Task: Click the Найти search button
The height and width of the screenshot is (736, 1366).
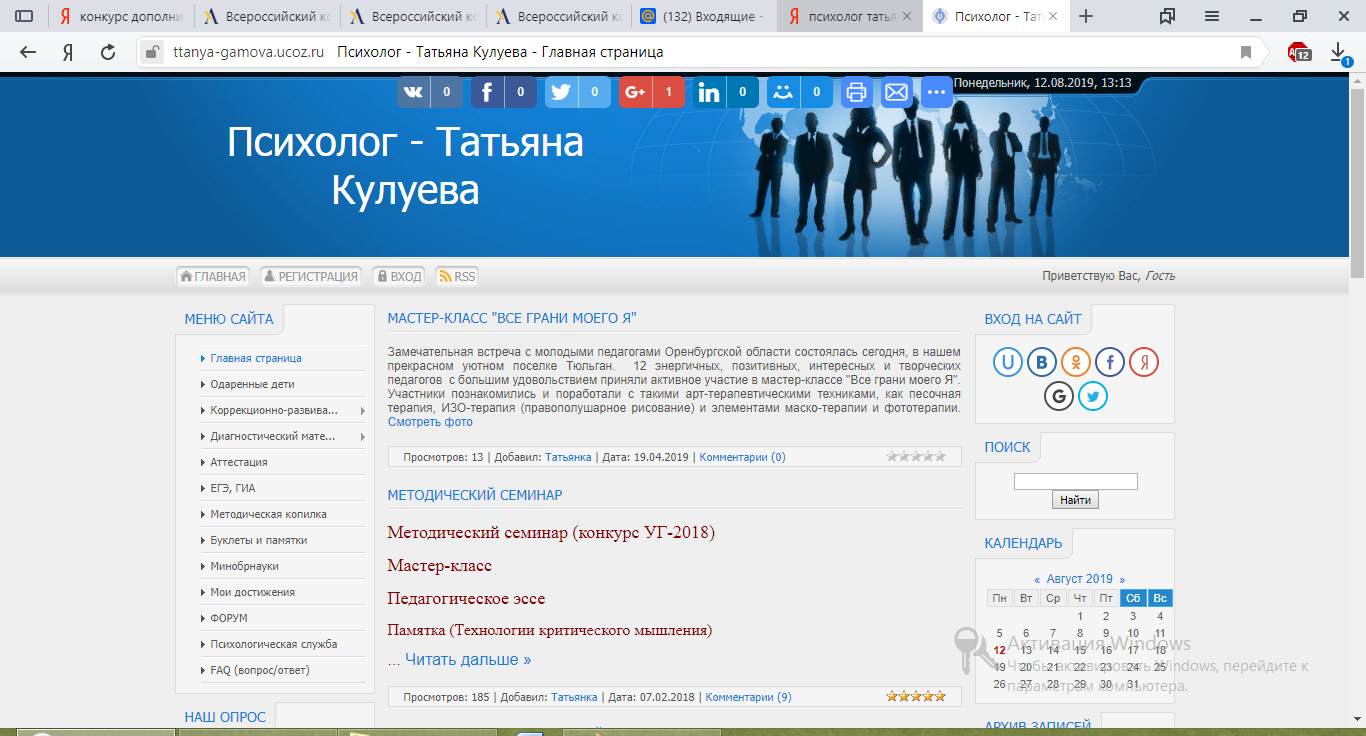Action: click(x=1075, y=500)
